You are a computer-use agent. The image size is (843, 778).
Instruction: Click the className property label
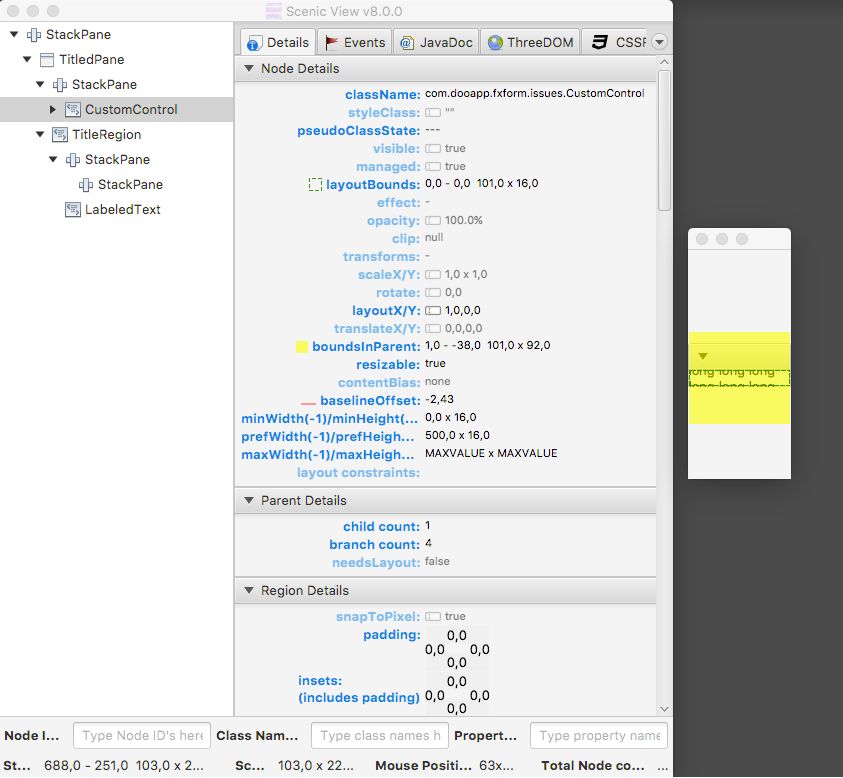coord(382,95)
